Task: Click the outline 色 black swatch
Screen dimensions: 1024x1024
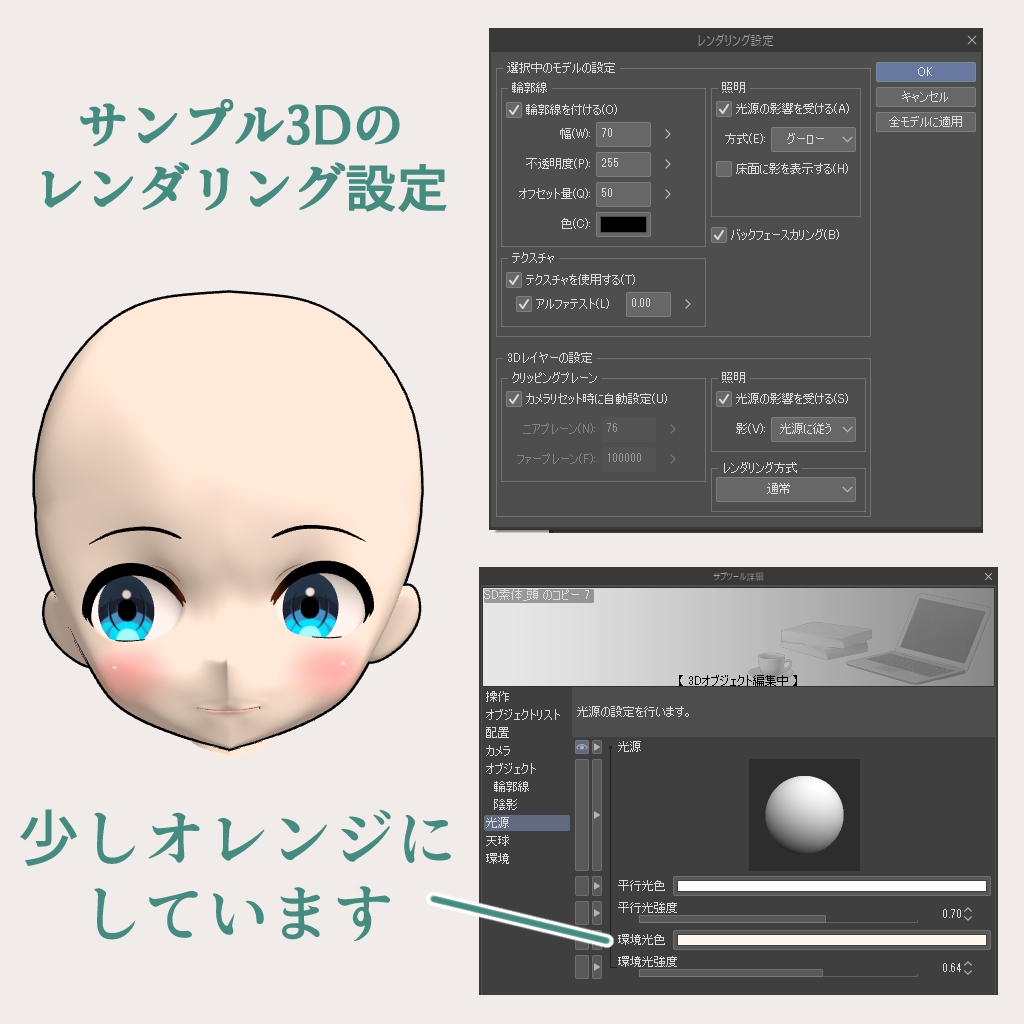Action: pos(623,224)
